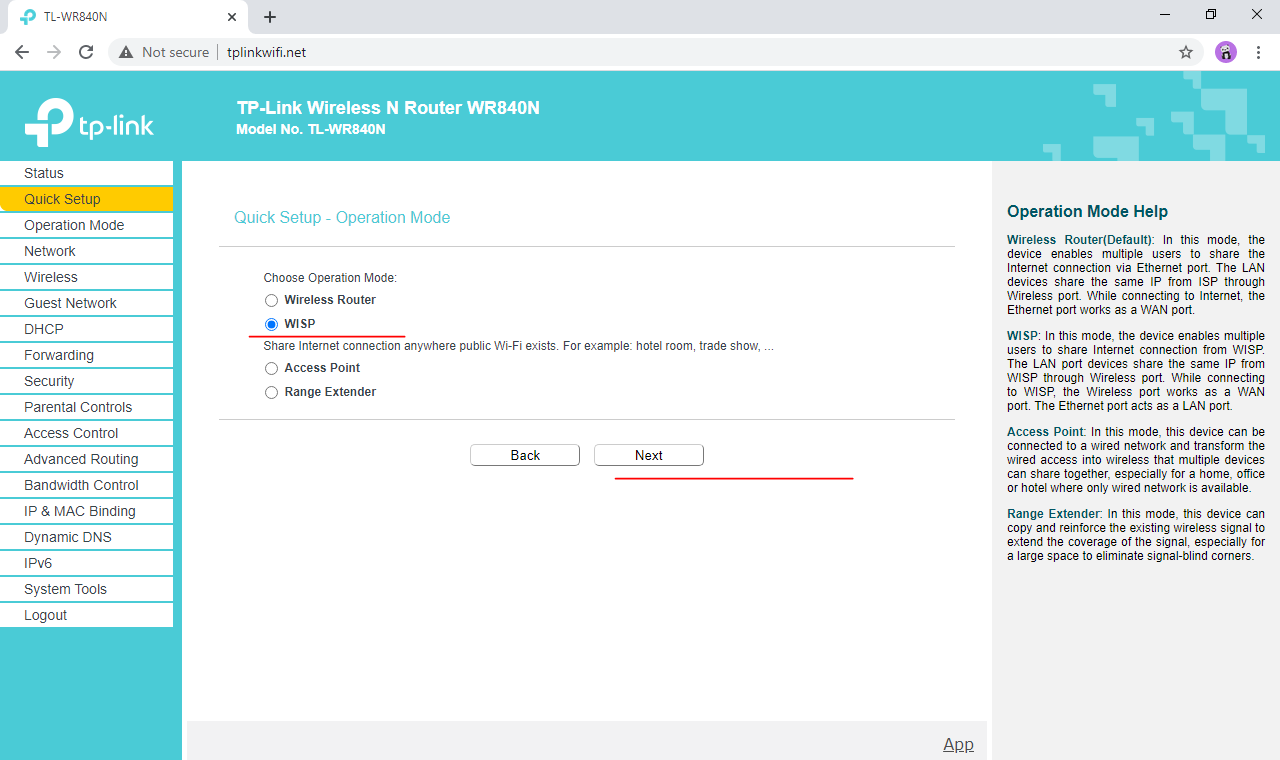This screenshot has width=1280, height=760.
Task: Bookmark this page with the star icon
Action: 1186,52
